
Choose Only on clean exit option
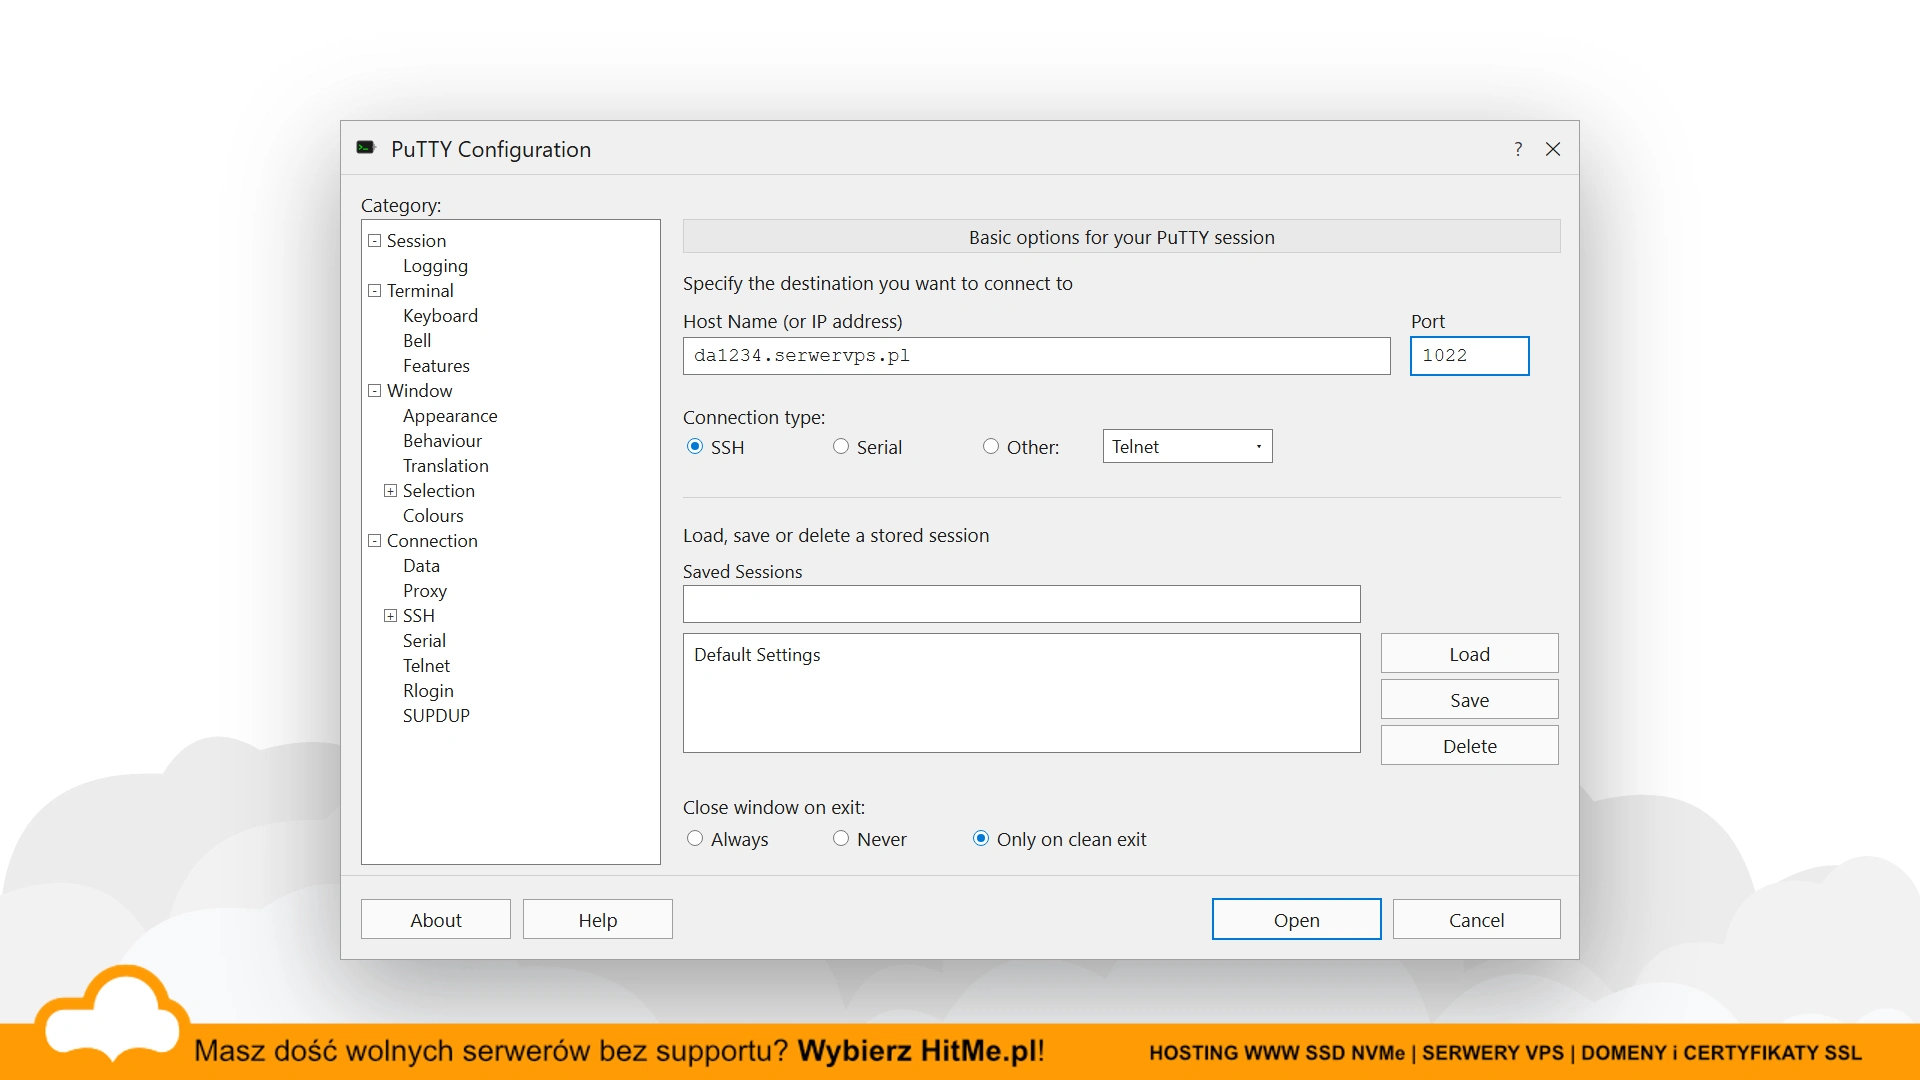coord(981,839)
